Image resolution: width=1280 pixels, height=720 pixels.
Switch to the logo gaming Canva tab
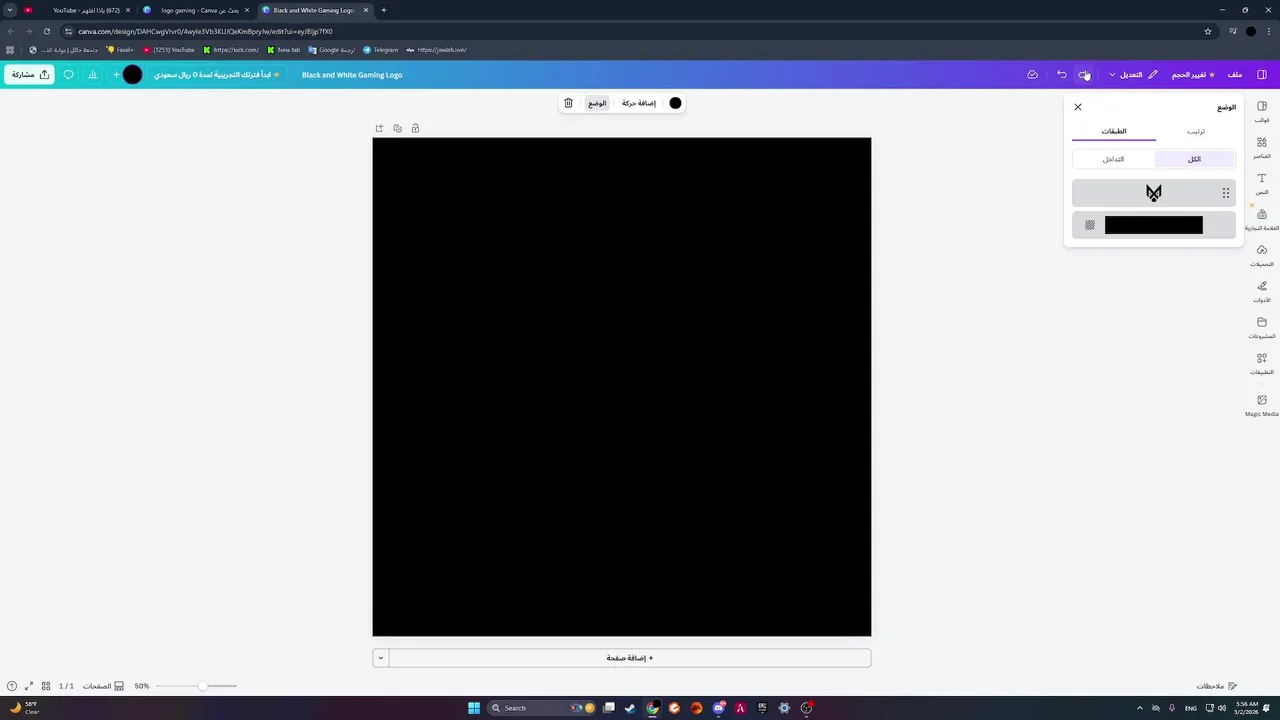[195, 10]
